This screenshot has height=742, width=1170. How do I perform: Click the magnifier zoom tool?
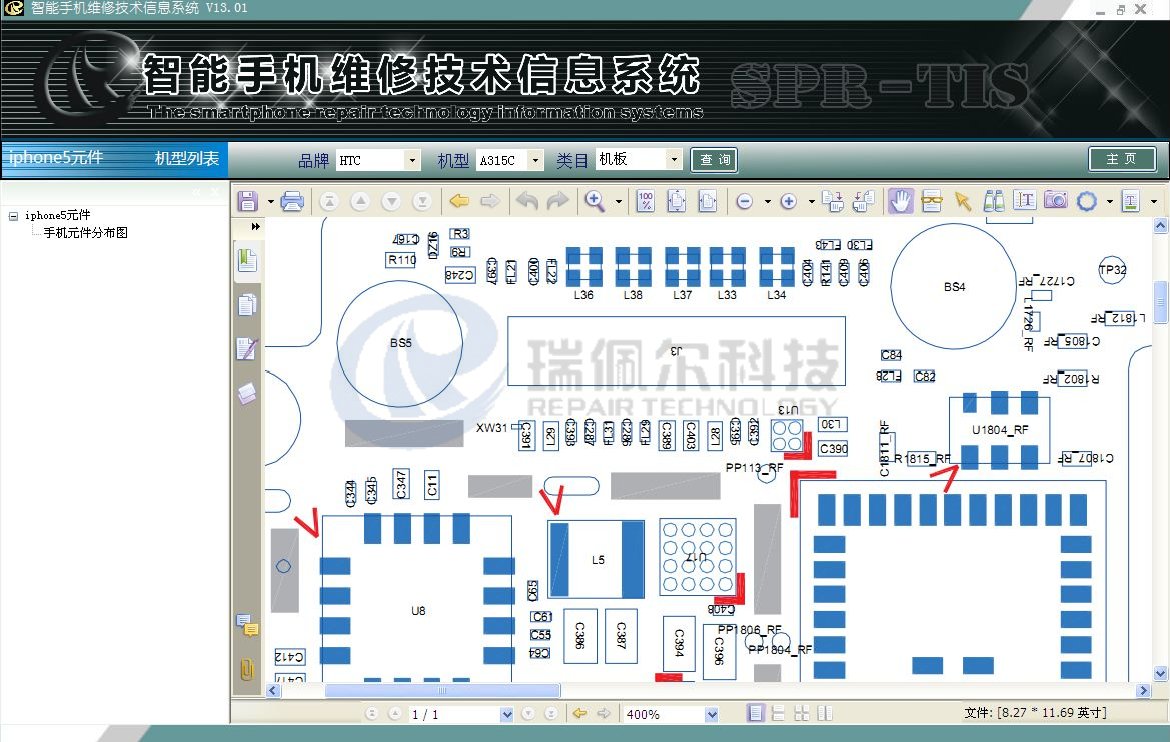[x=595, y=201]
